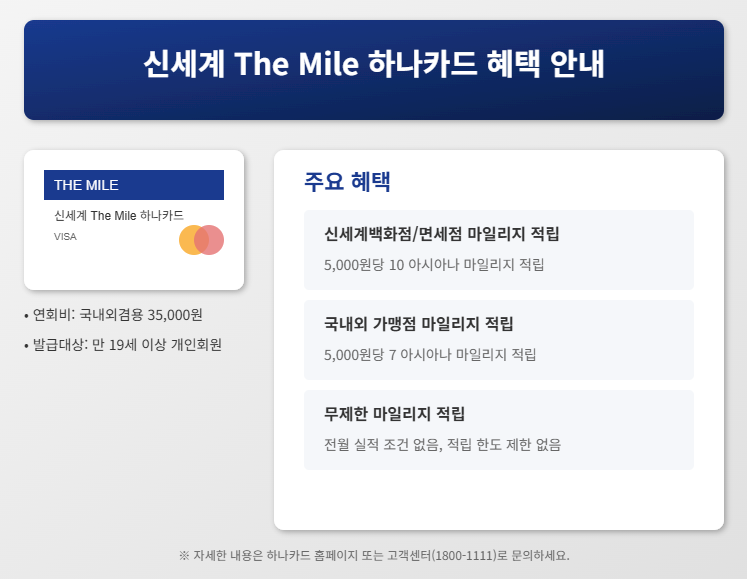Viewport: 747px width, 579px height.
Task: Select the 신세계 The Mile 하나카드 혜택 안내 header
Action: pos(374,64)
